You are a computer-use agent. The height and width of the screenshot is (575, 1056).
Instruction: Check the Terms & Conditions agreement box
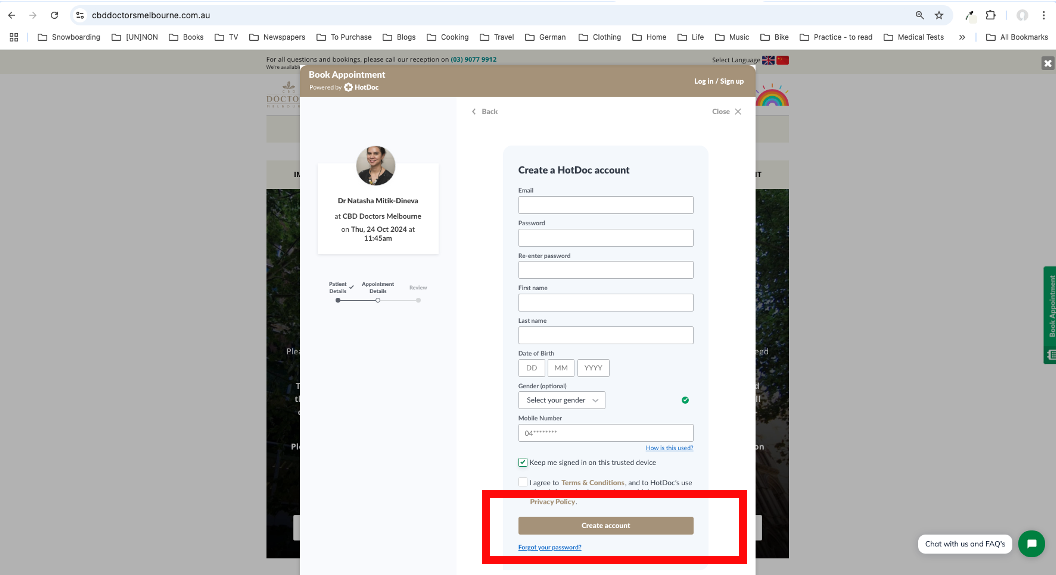click(x=523, y=482)
